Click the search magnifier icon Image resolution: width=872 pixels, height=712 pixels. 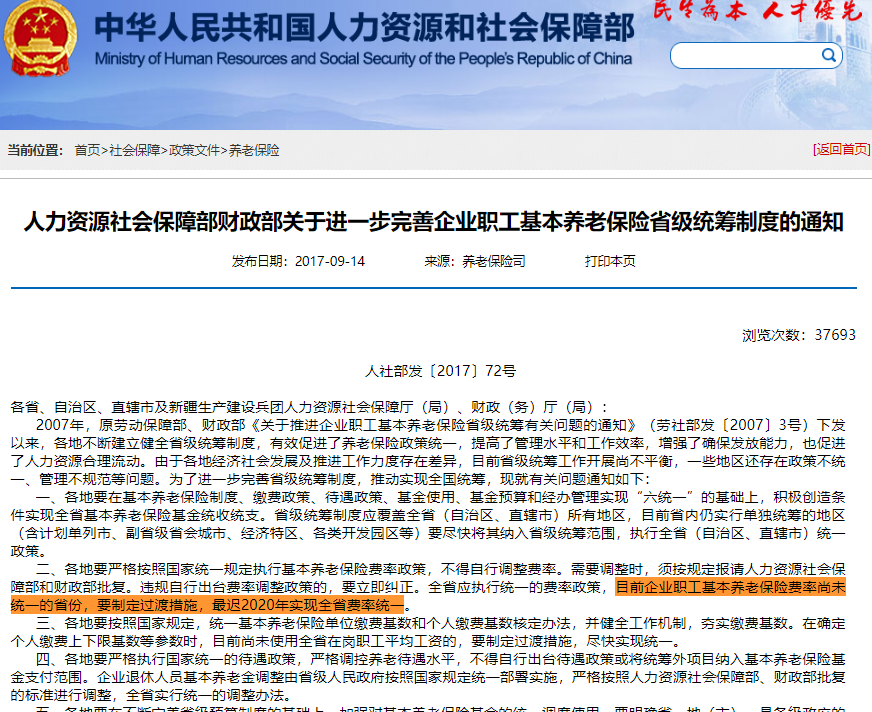pyautogui.click(x=829, y=55)
